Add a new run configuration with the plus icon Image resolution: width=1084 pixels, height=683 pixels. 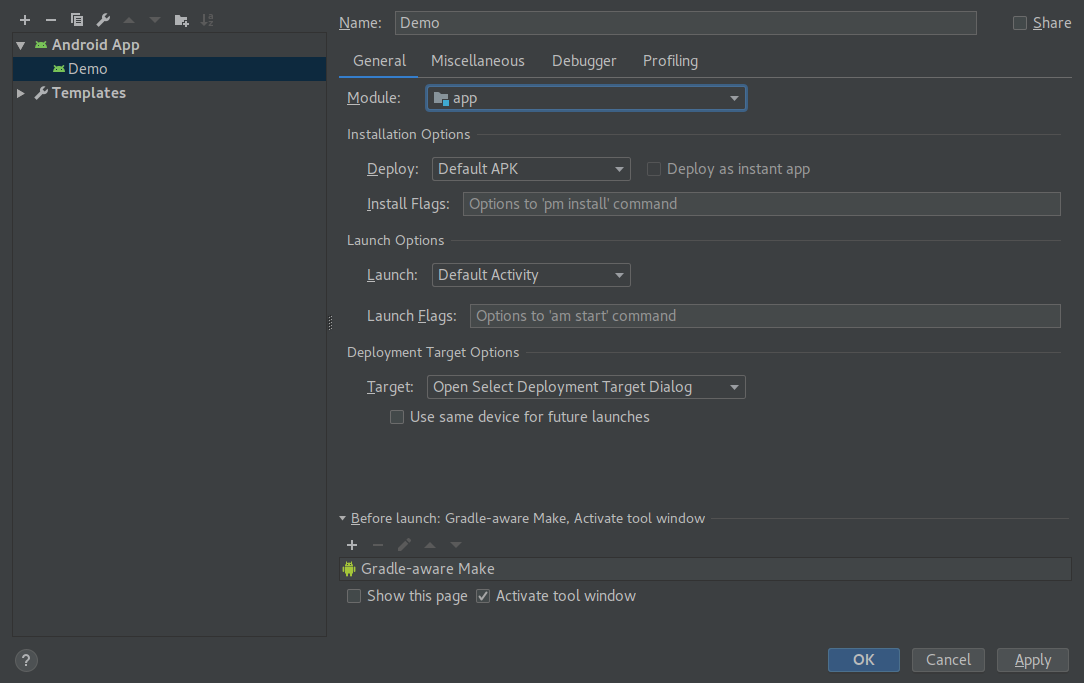24,19
